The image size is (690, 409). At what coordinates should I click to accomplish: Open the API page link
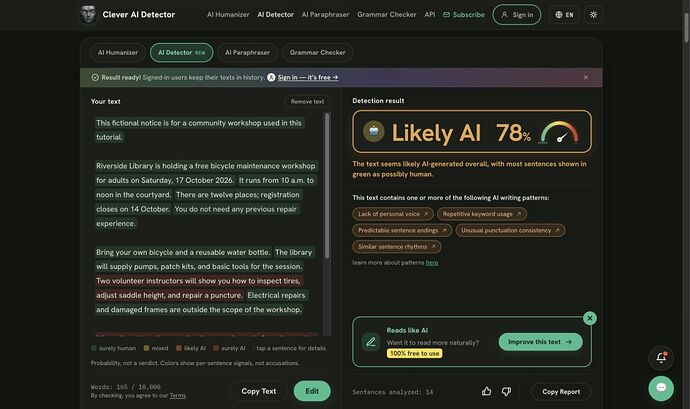430,15
